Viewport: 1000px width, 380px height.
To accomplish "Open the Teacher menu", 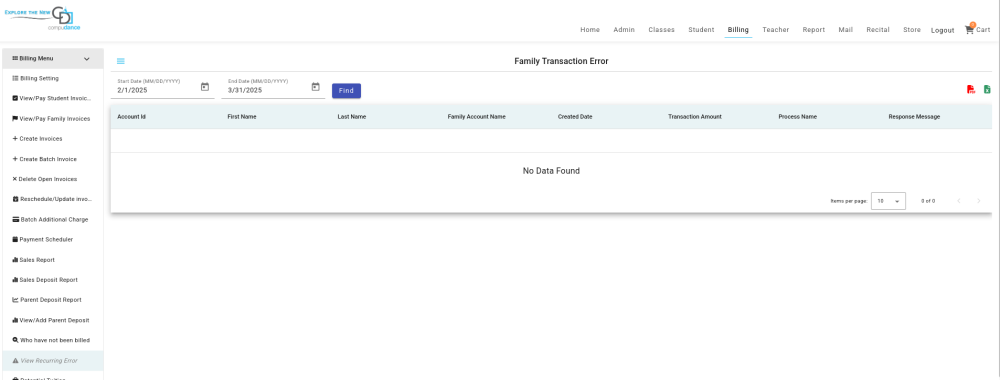I will point(776,30).
